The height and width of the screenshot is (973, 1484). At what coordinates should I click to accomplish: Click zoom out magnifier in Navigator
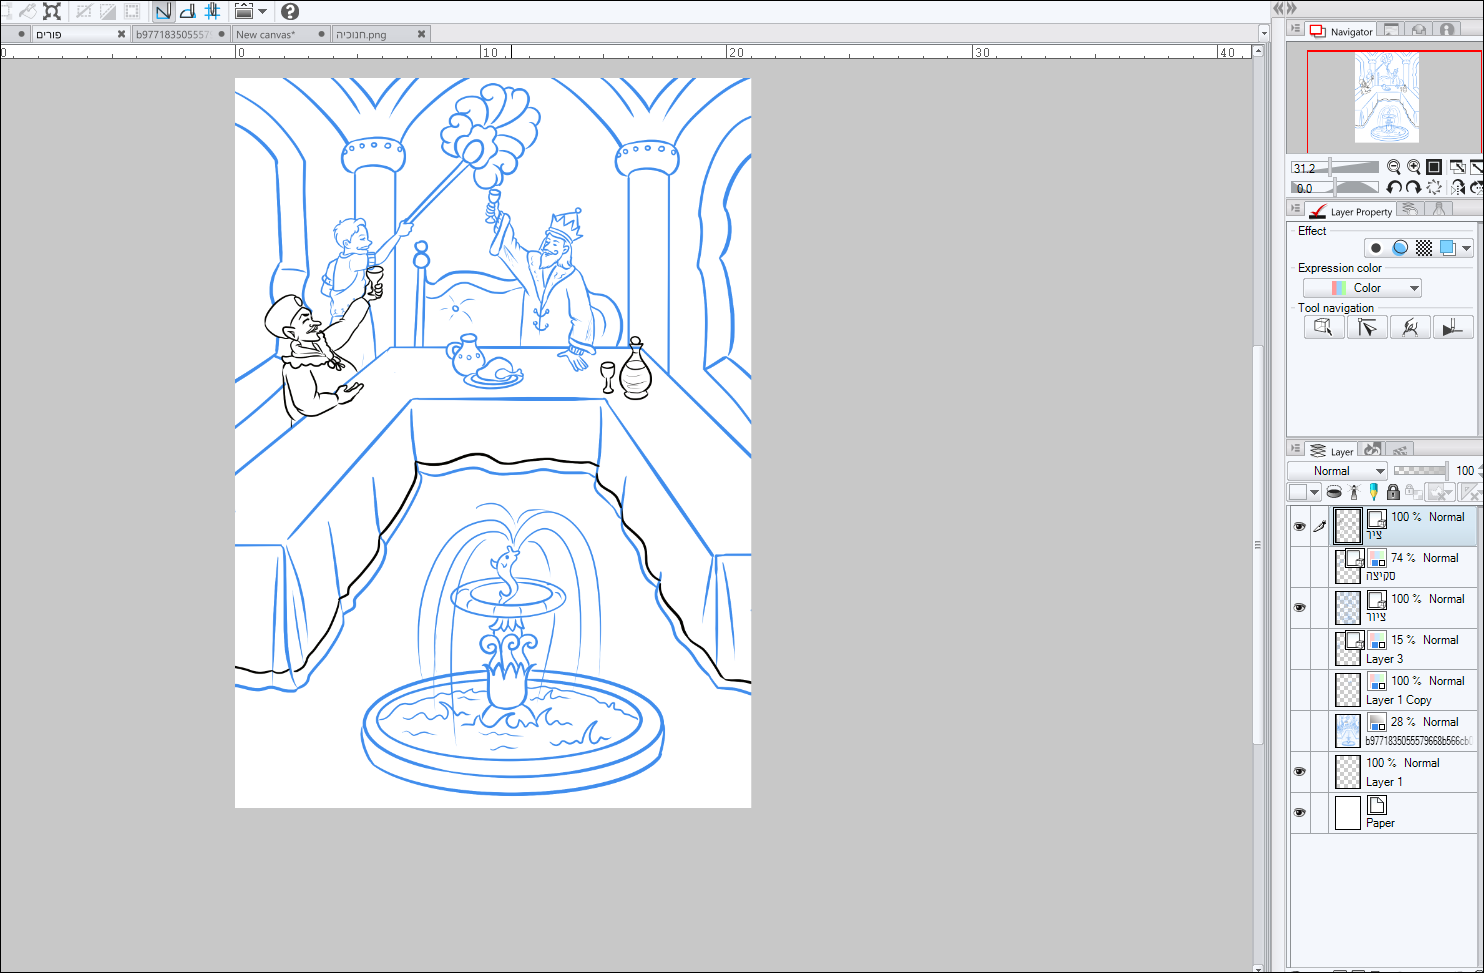(x=1394, y=167)
